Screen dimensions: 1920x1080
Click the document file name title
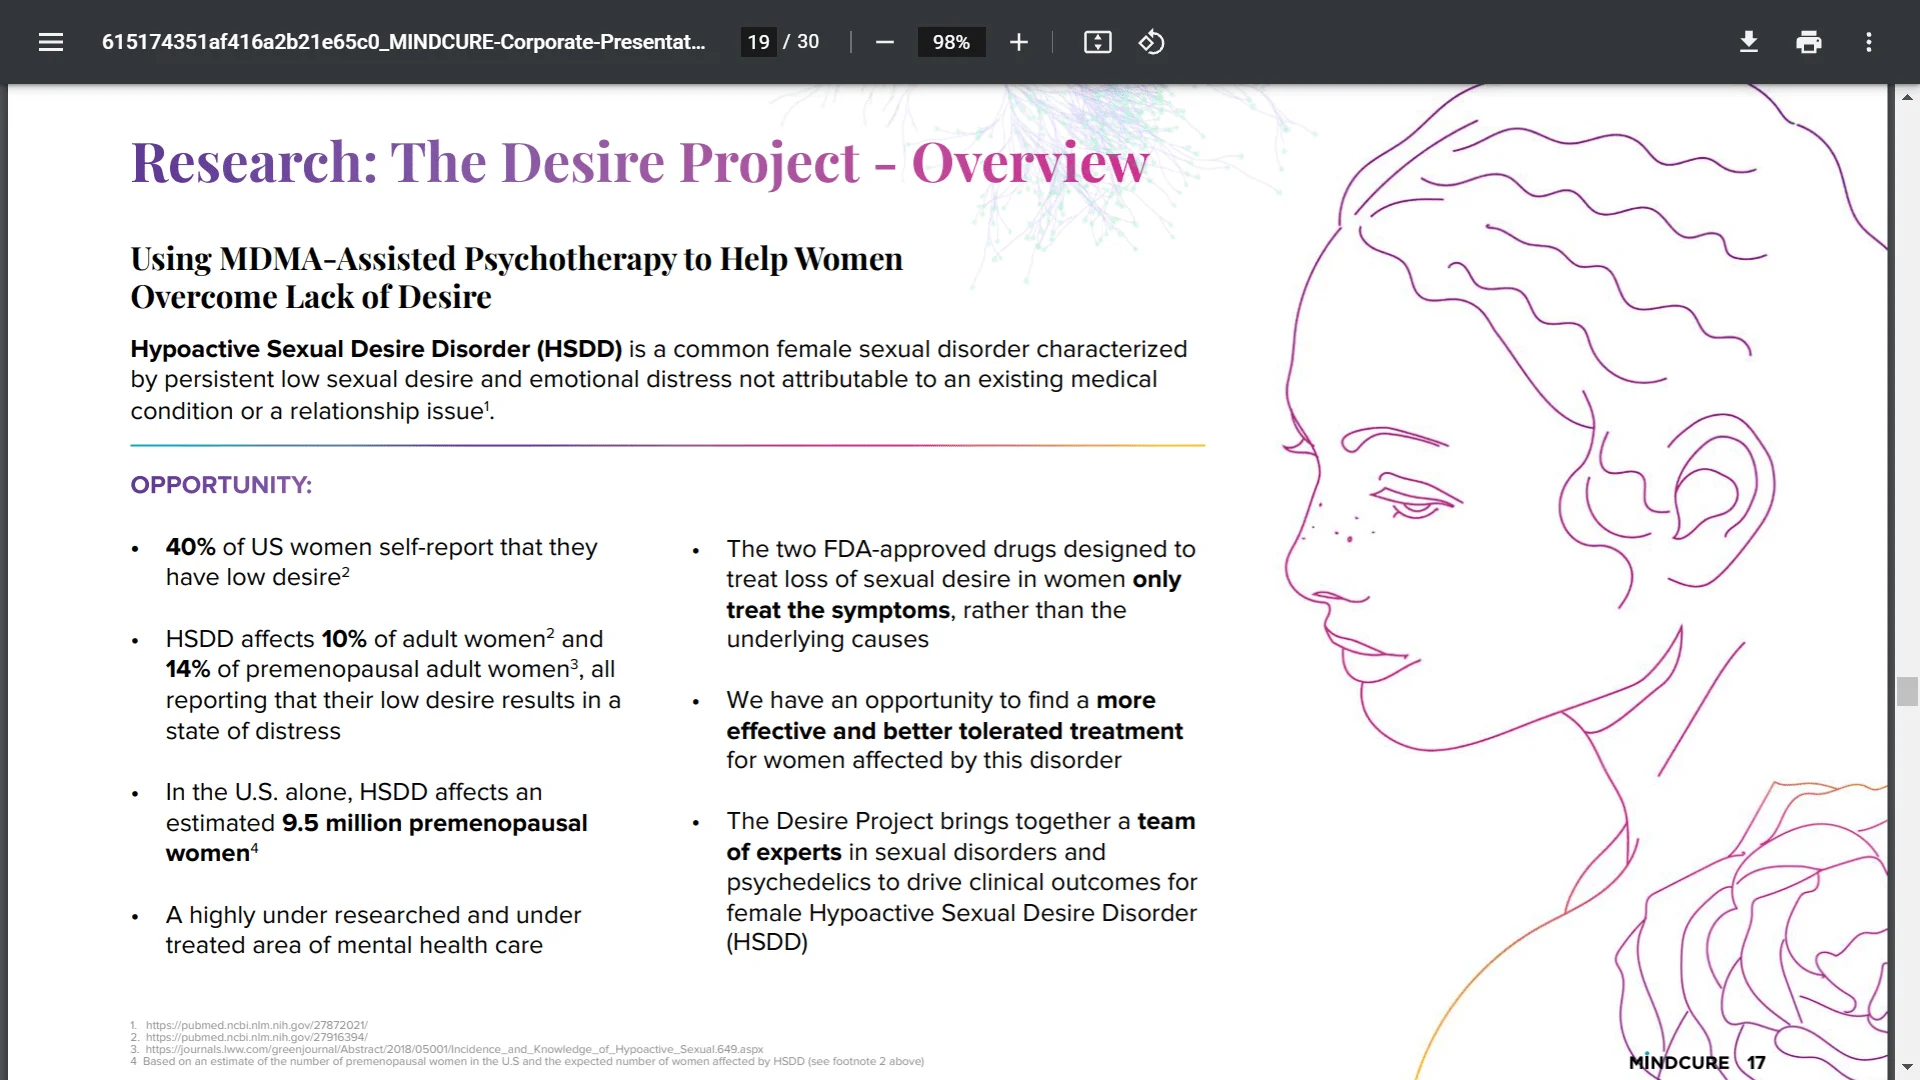[404, 42]
